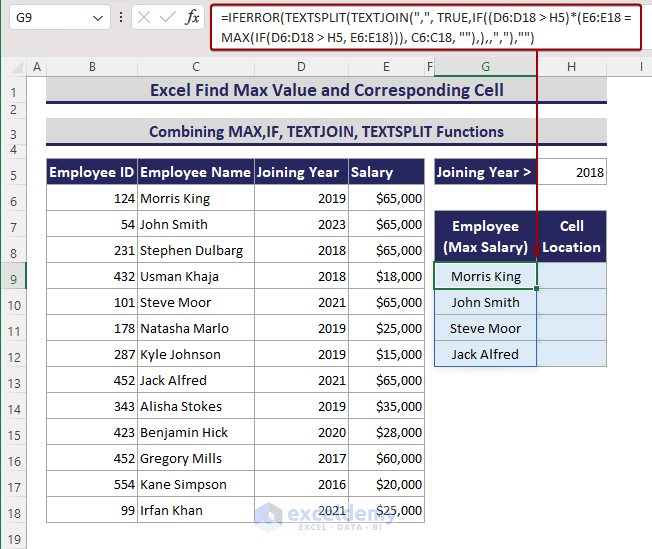Select column H header
Viewport: 652px width, 549px height.
coord(571,67)
